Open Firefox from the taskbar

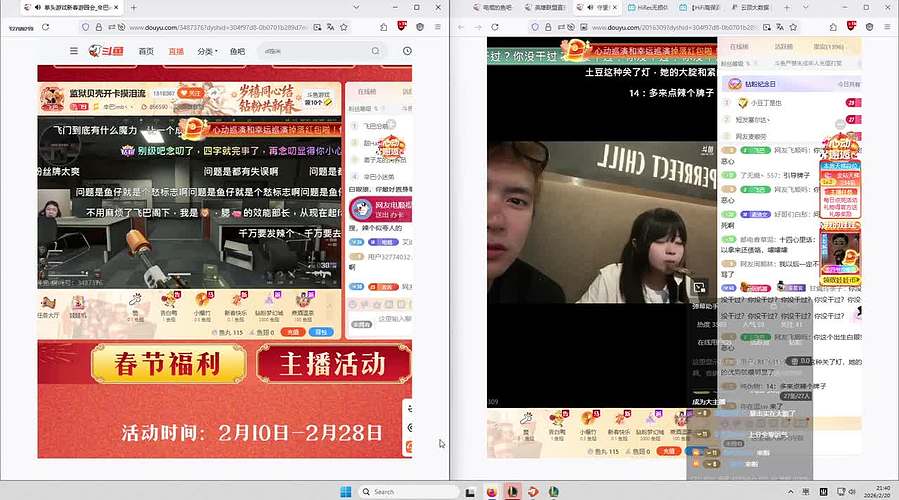coord(492,491)
